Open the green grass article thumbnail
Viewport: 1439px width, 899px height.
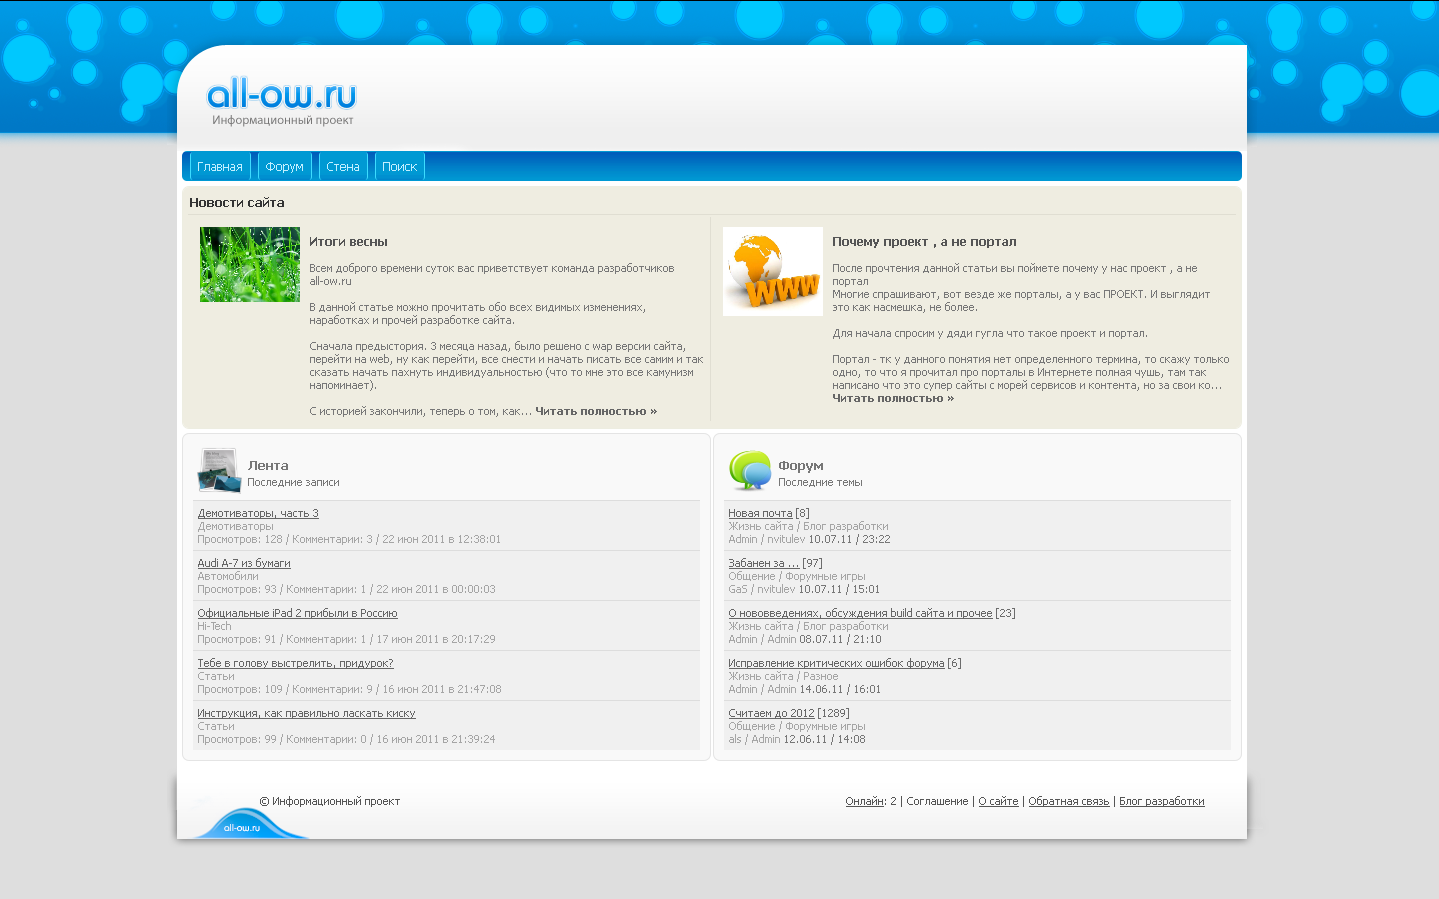pyautogui.click(x=250, y=264)
